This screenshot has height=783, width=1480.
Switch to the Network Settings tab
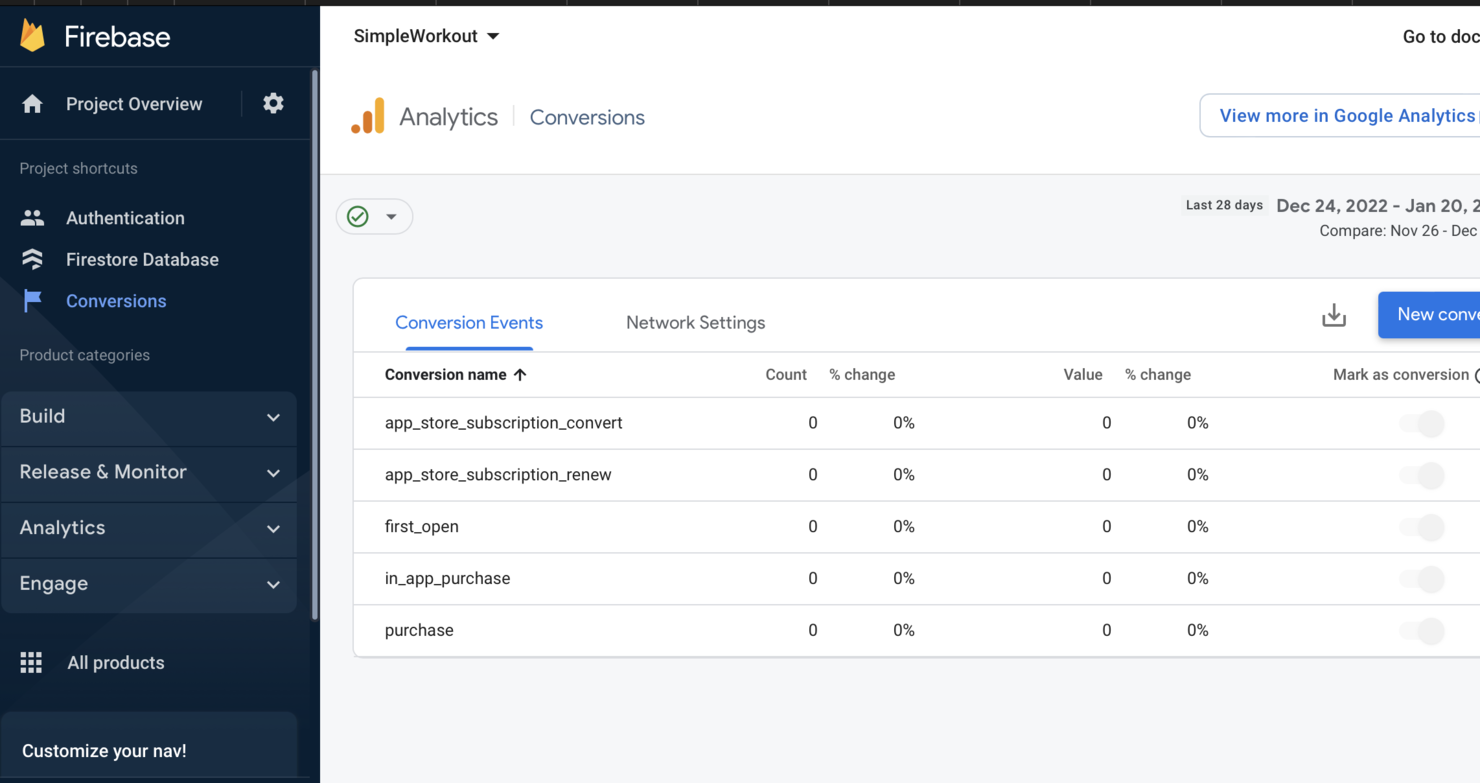(695, 322)
